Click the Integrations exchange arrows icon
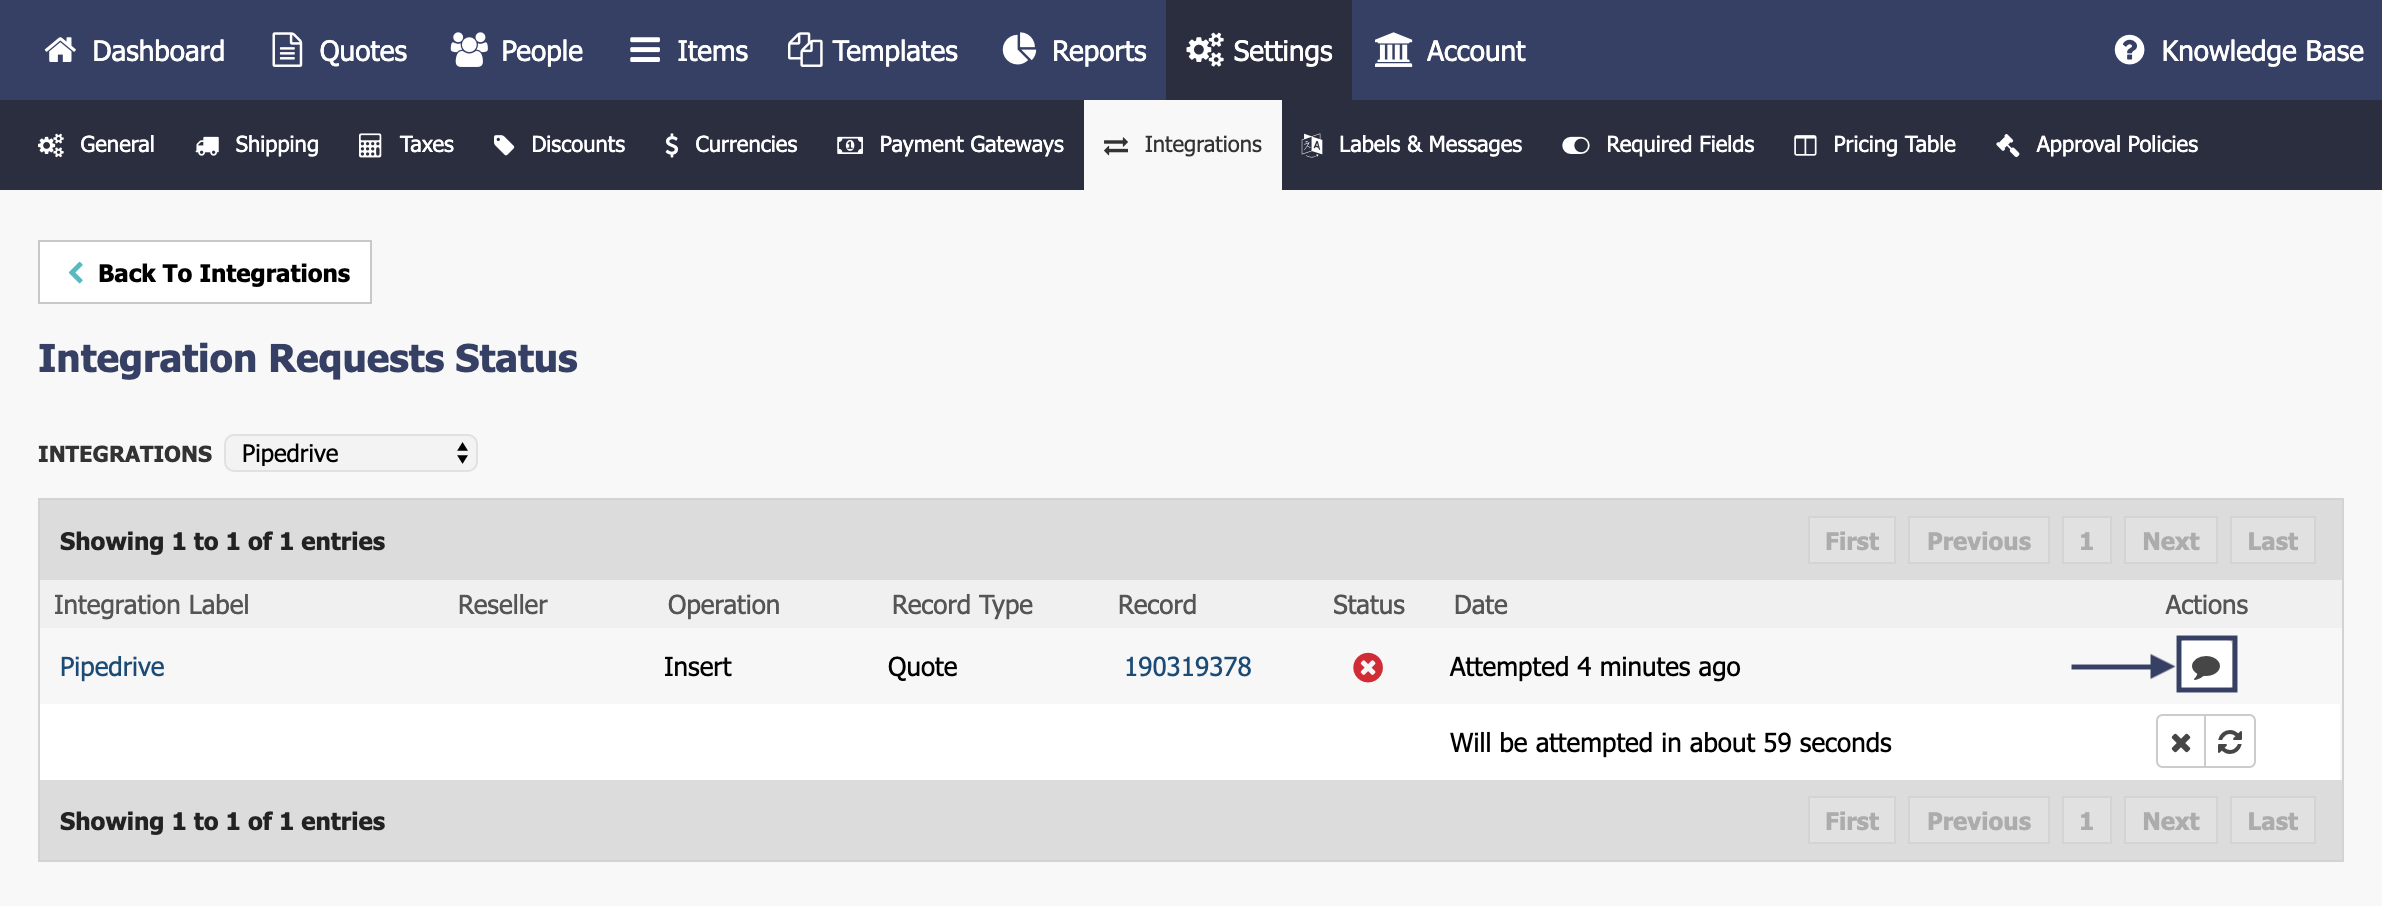 (1116, 146)
